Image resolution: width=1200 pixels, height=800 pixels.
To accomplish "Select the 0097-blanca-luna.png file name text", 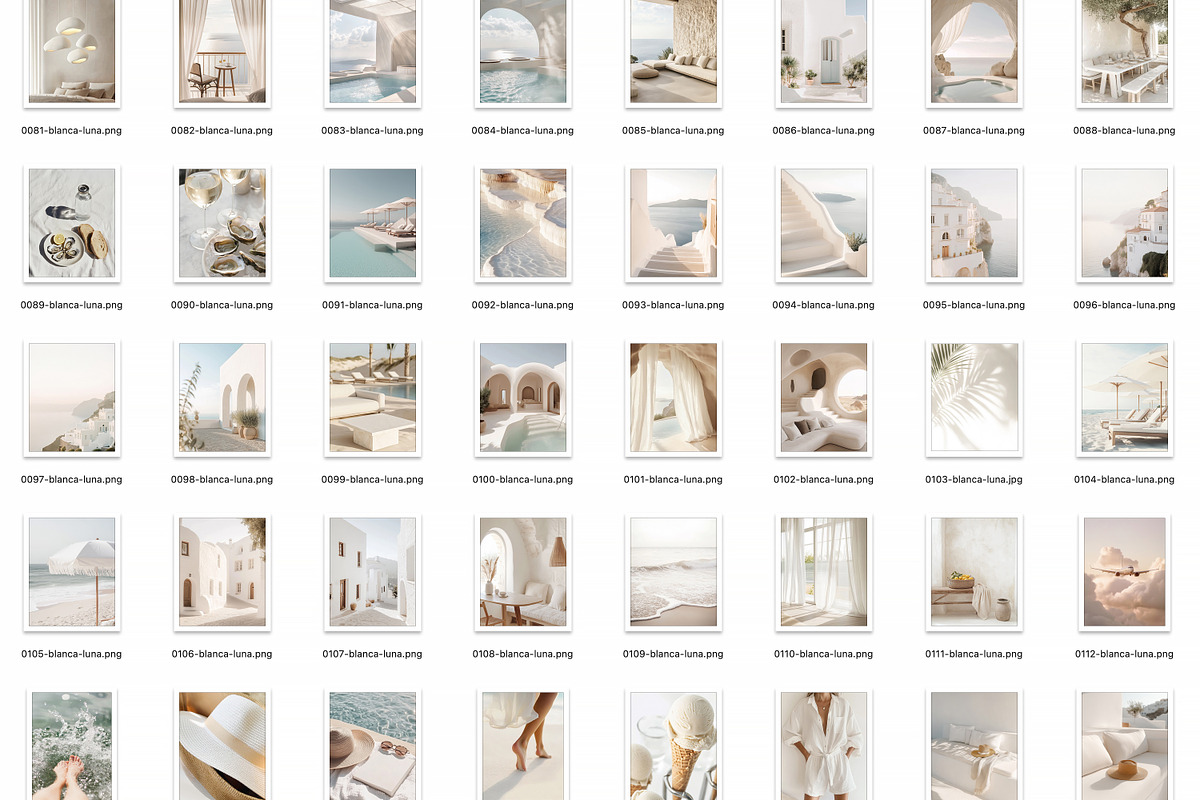I will (72, 480).
